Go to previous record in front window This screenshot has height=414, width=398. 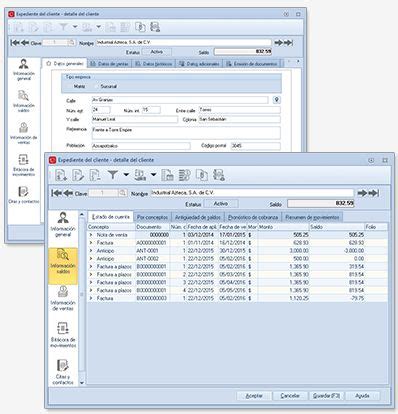68,193
